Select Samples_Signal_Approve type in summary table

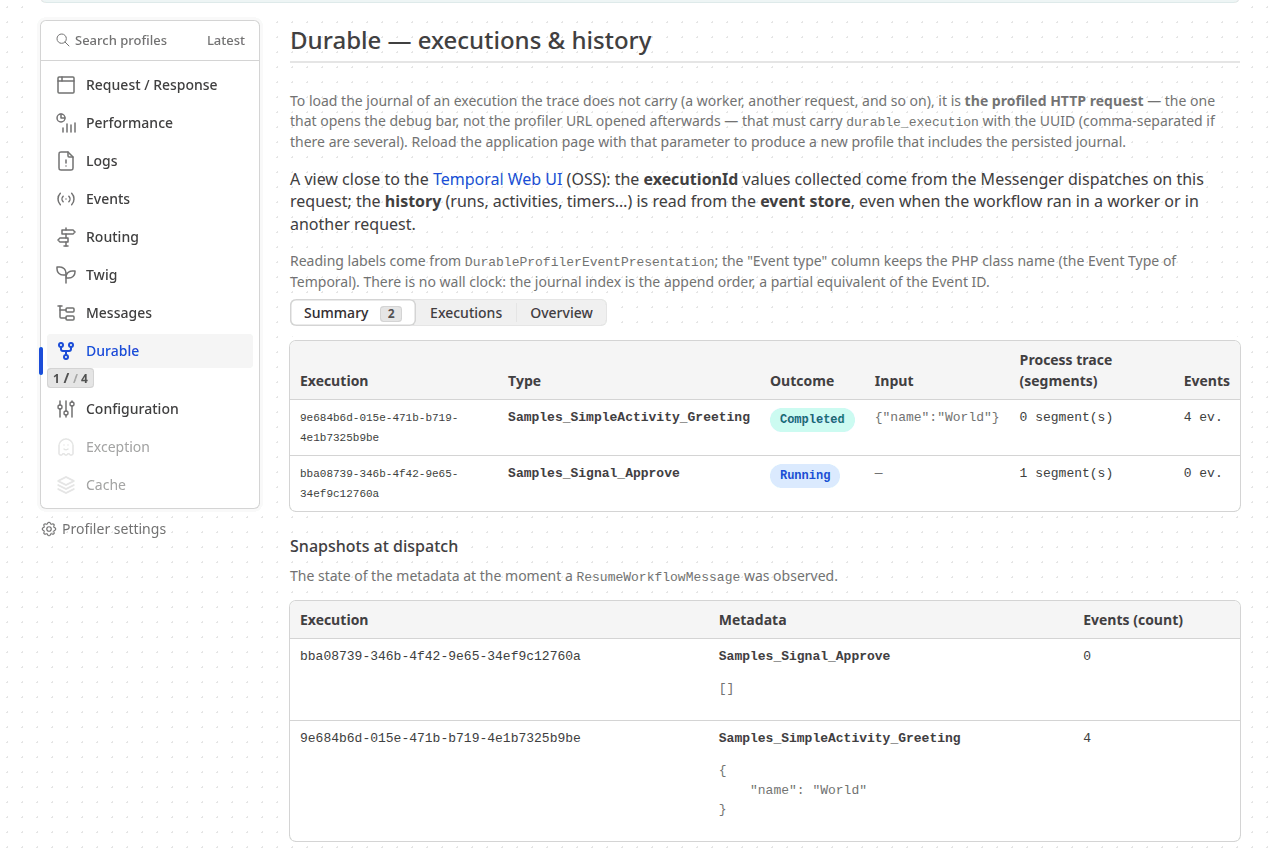[594, 473]
